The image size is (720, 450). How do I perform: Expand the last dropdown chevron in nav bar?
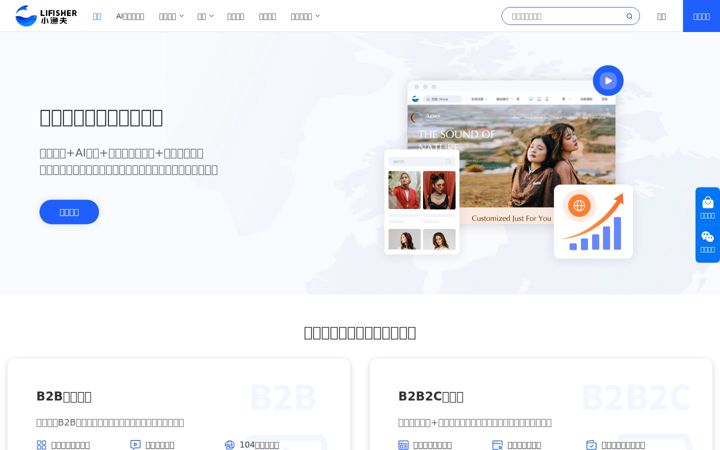[317, 16]
